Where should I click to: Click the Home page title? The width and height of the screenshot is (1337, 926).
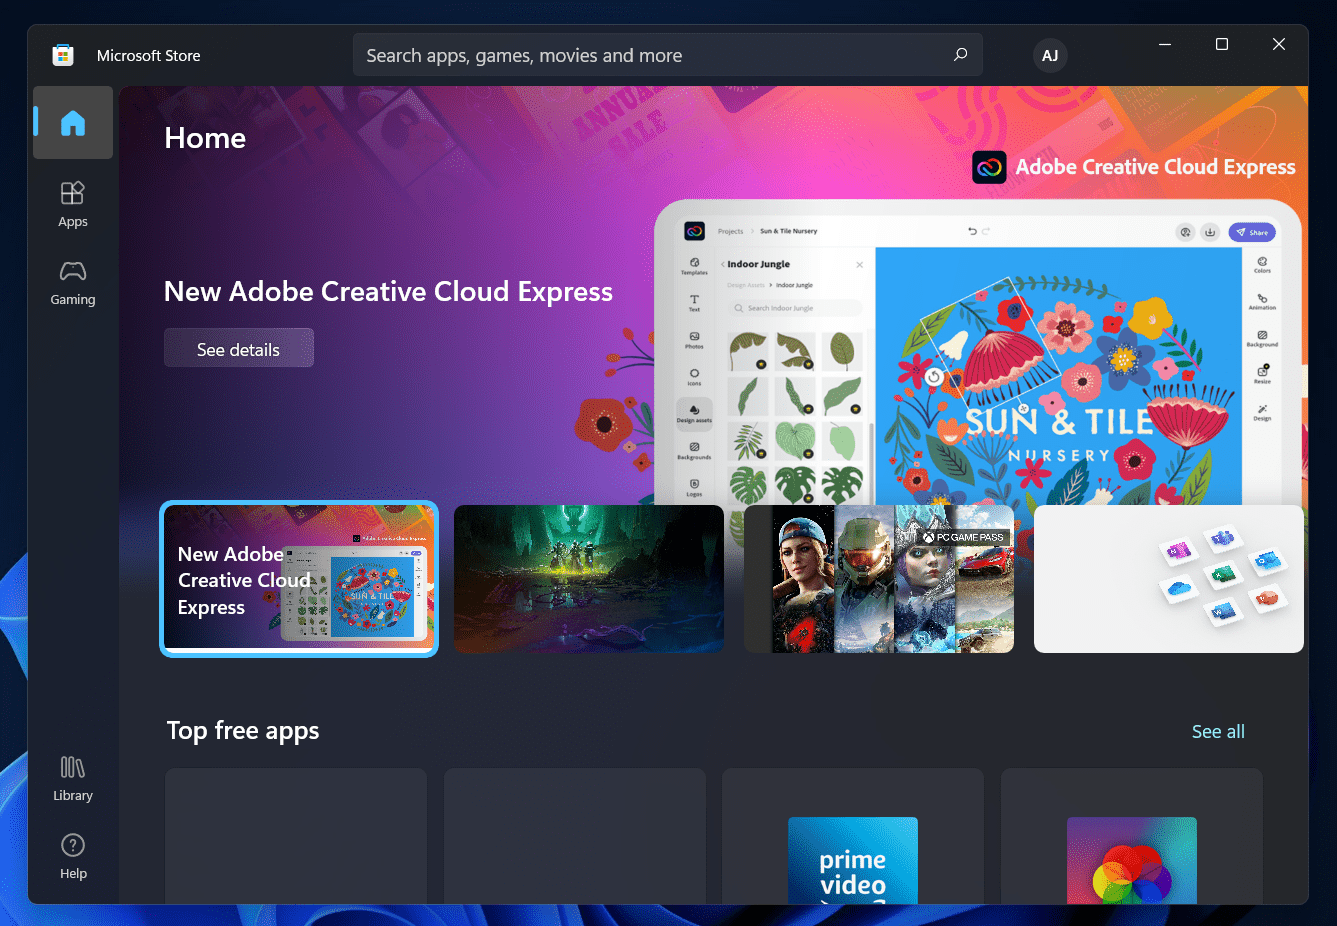point(205,138)
